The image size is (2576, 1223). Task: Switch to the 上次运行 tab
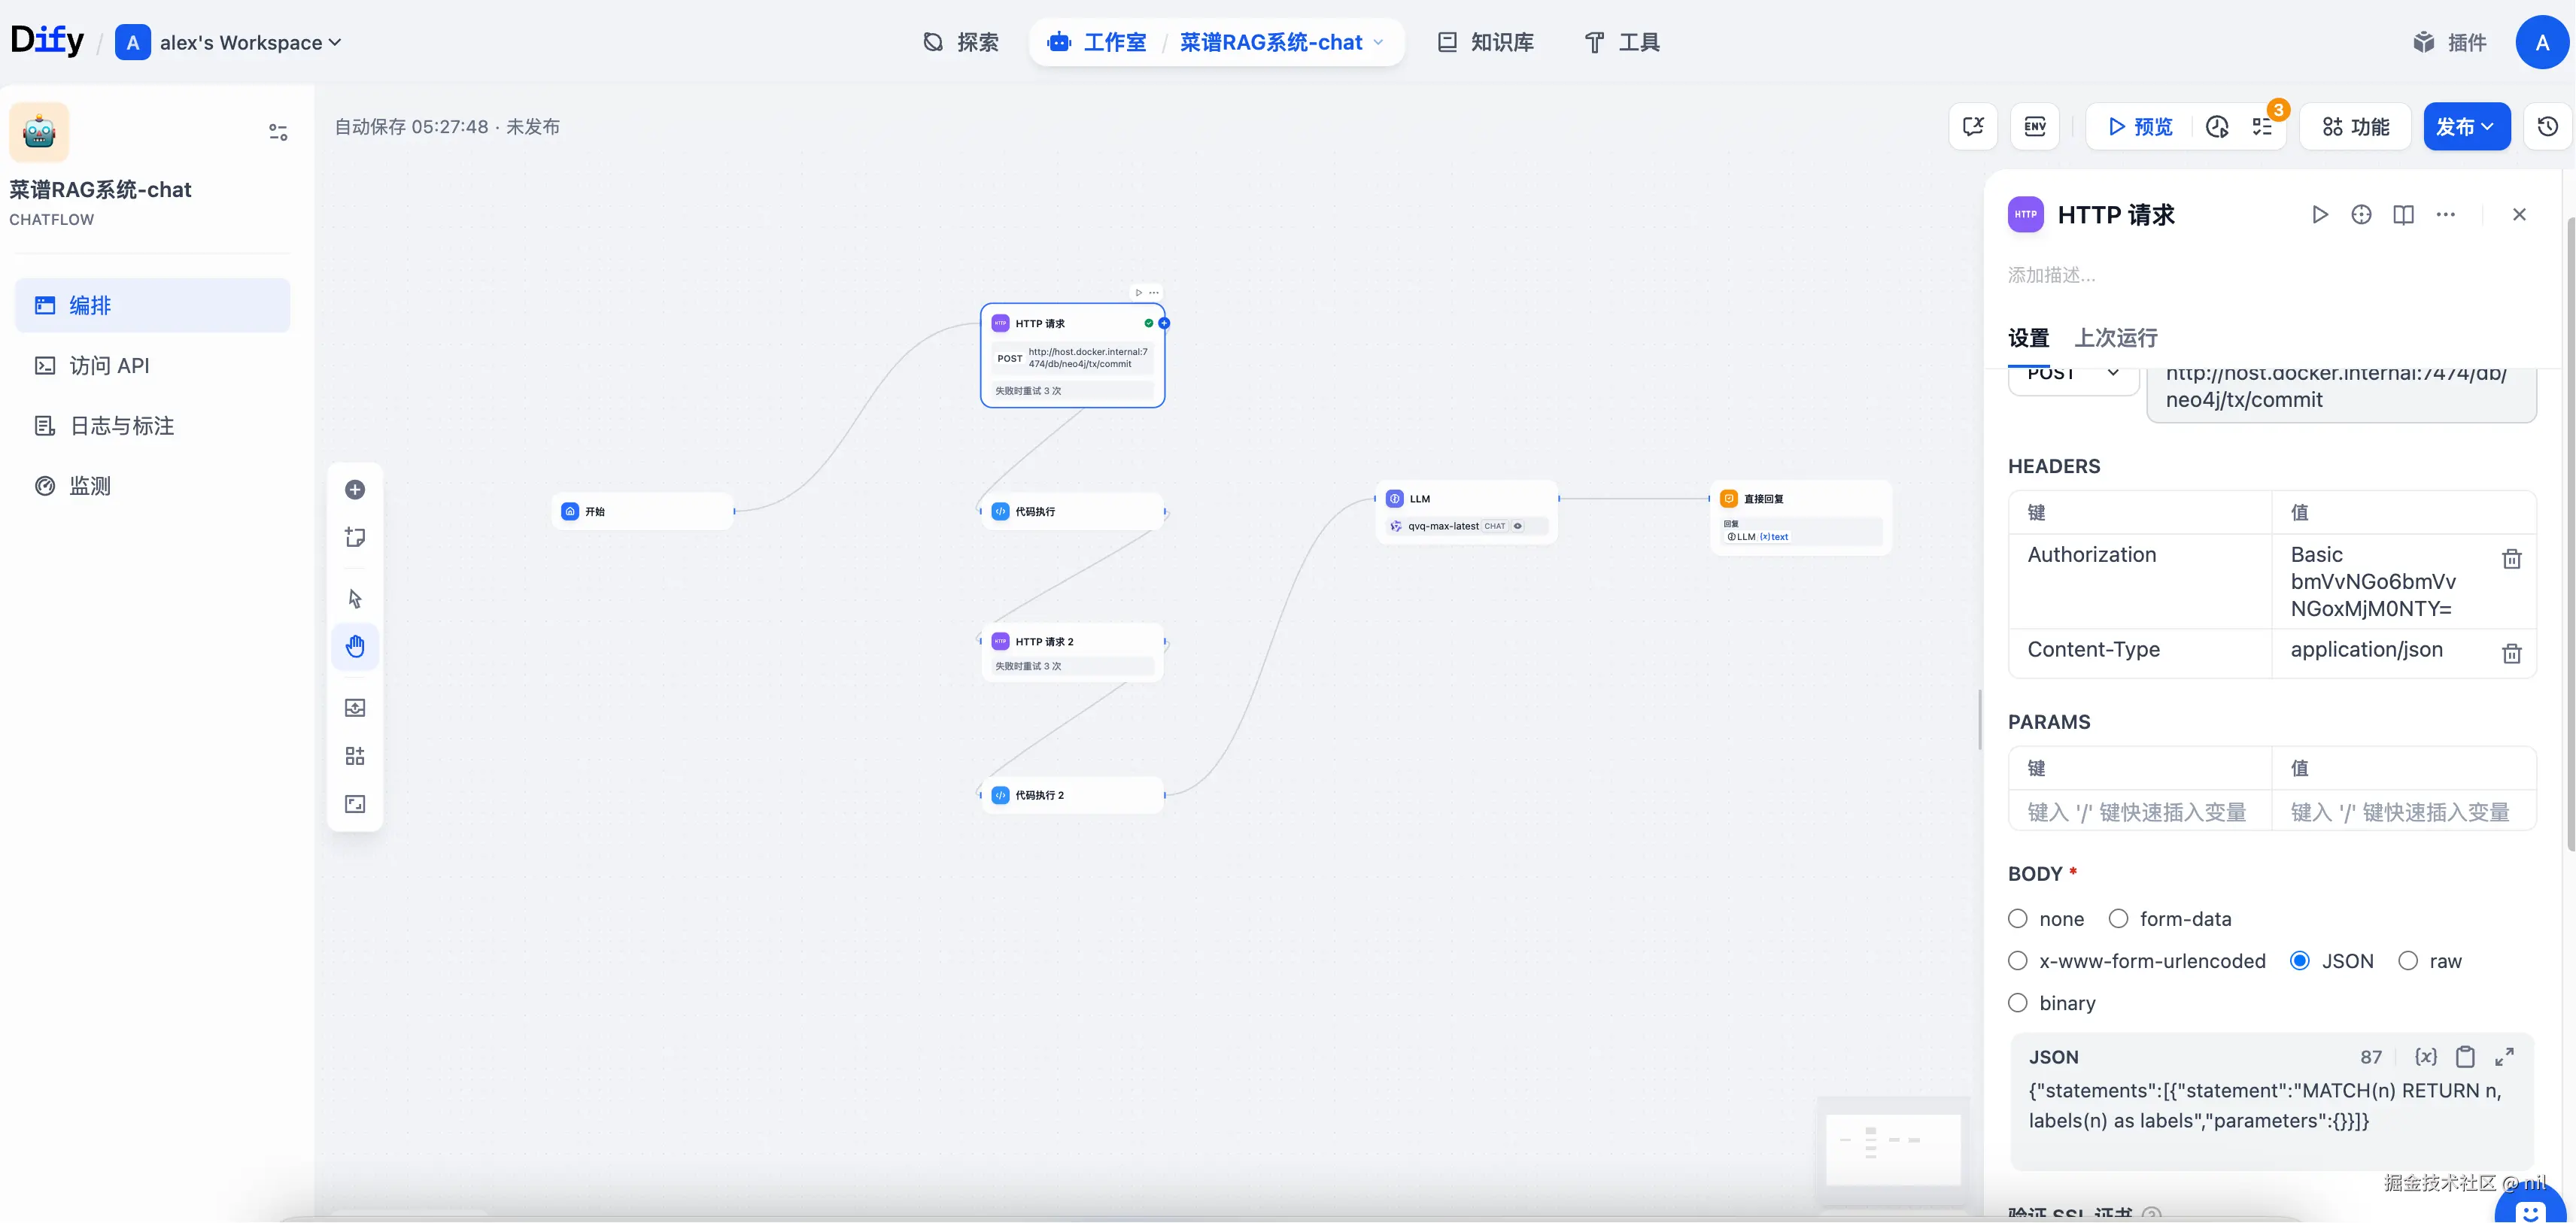click(x=2115, y=338)
